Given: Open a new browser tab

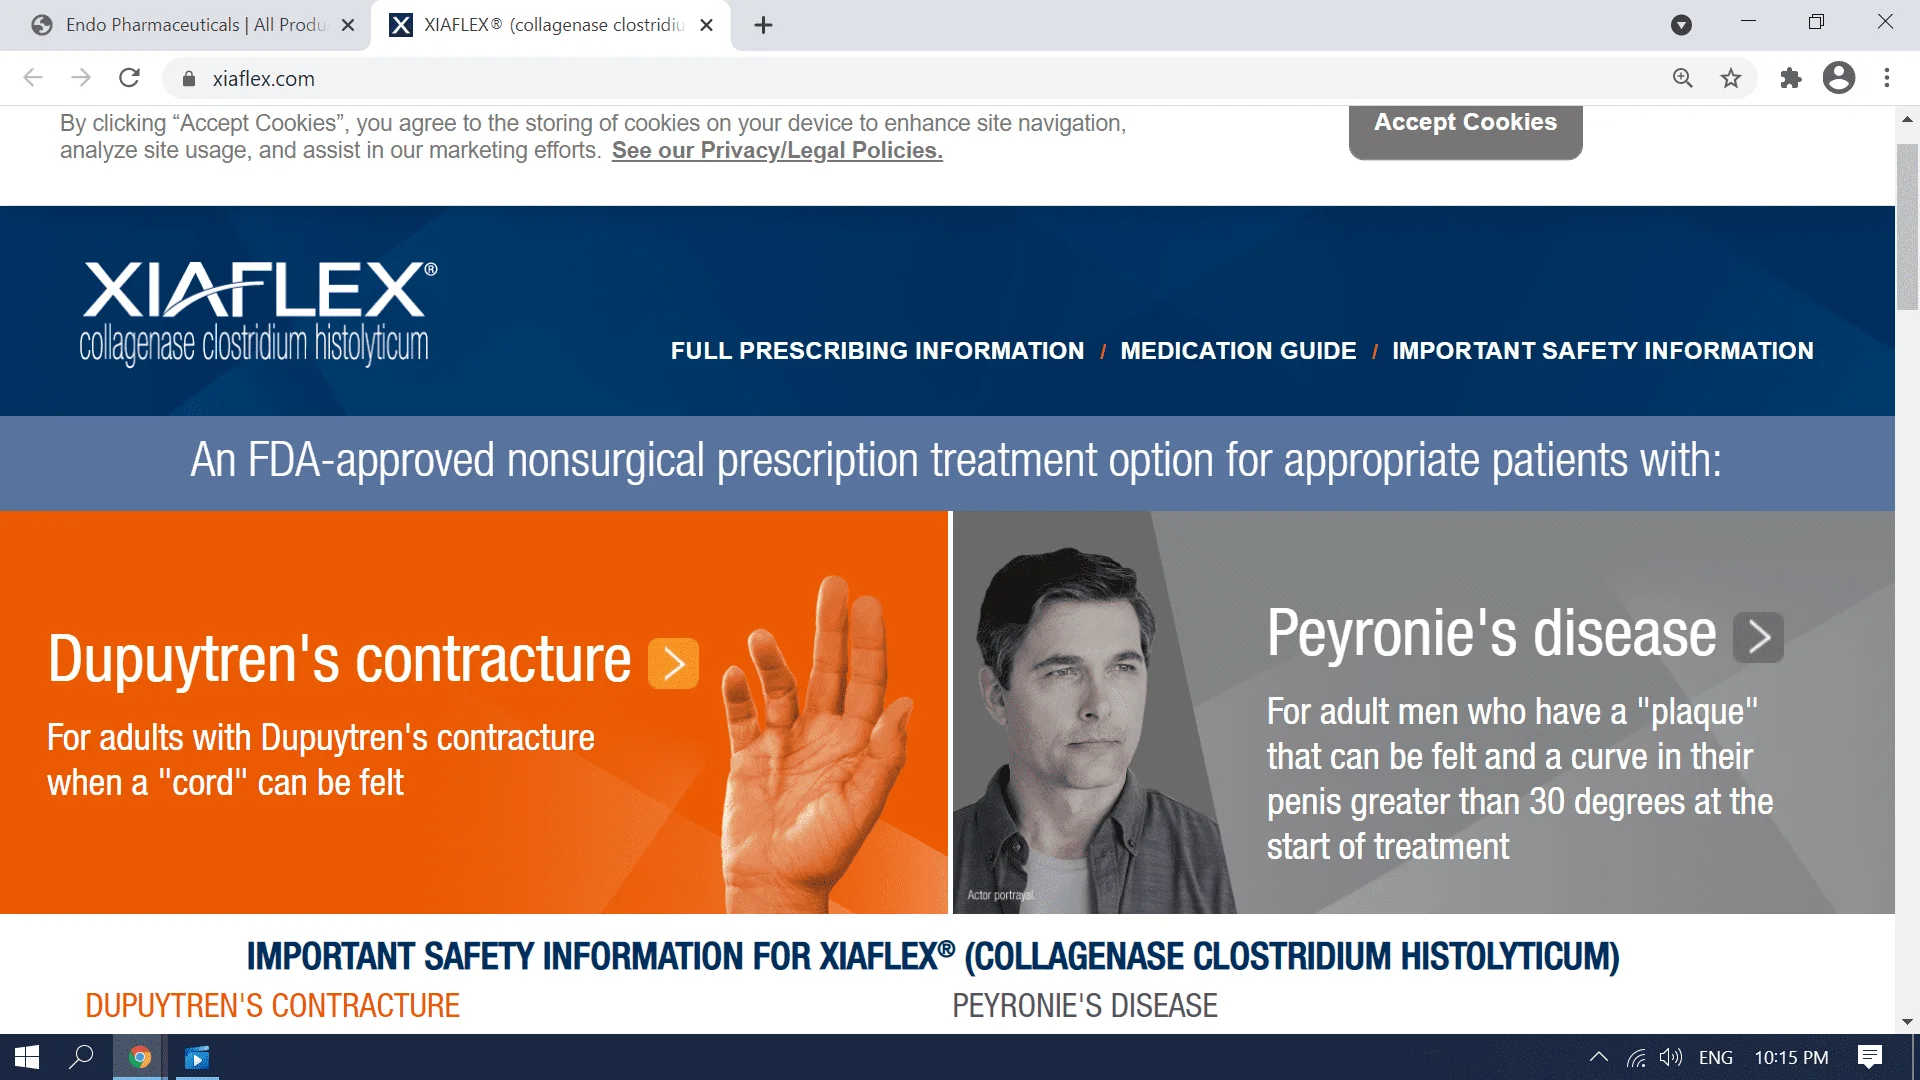Looking at the screenshot, I should pyautogui.click(x=763, y=25).
